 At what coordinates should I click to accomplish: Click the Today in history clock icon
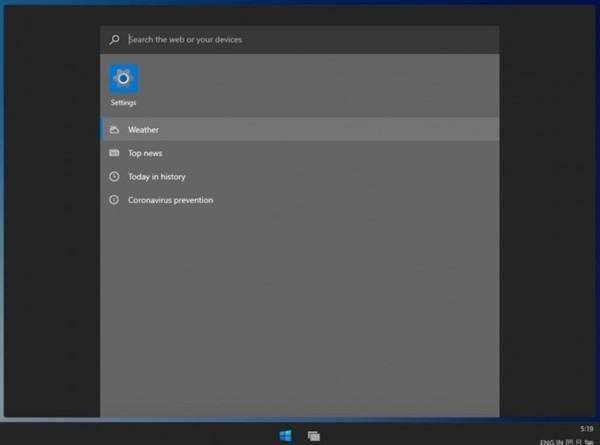(114, 176)
